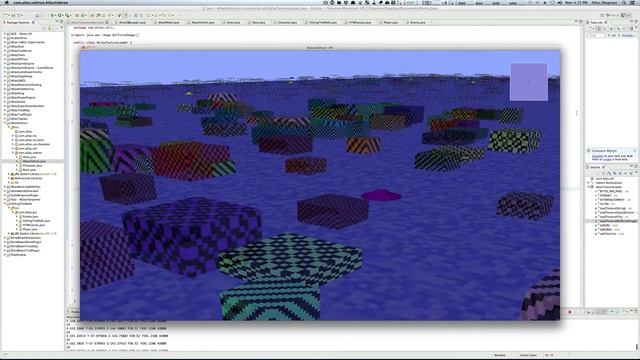Click the purple saucer in the game view
The width and height of the screenshot is (640, 360).
click(x=382, y=195)
